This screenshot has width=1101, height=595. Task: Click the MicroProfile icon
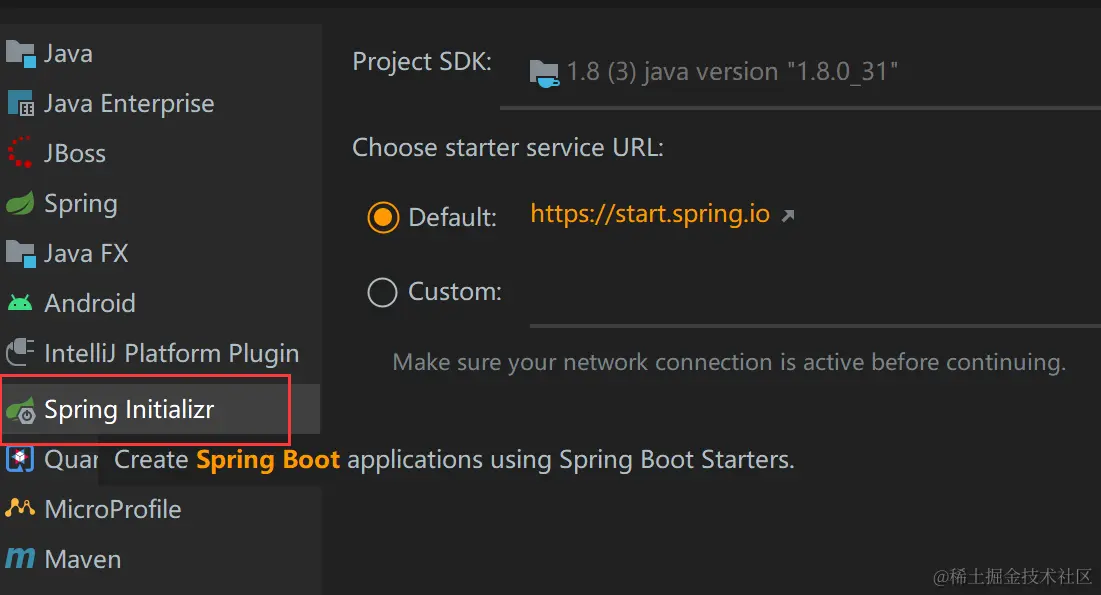(x=20, y=509)
